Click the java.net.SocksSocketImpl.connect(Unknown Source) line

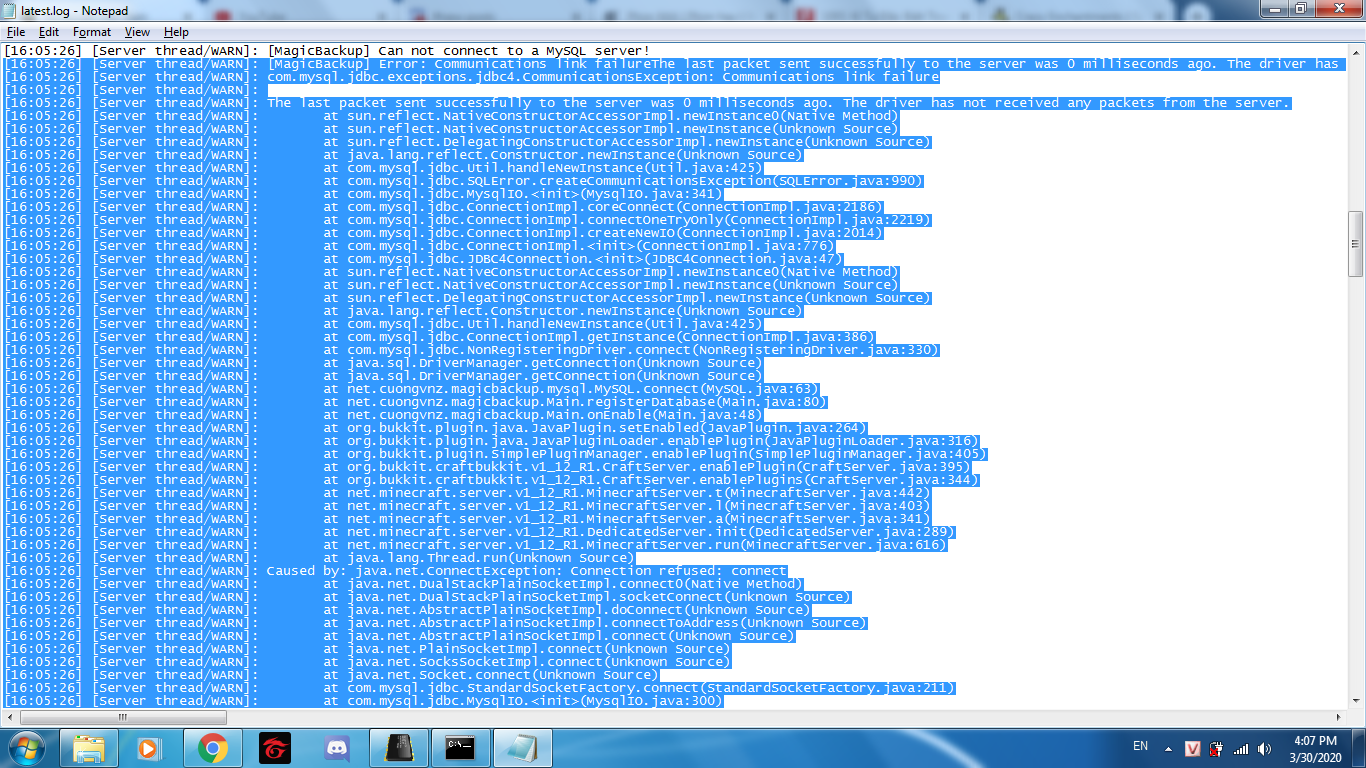tap(369, 662)
